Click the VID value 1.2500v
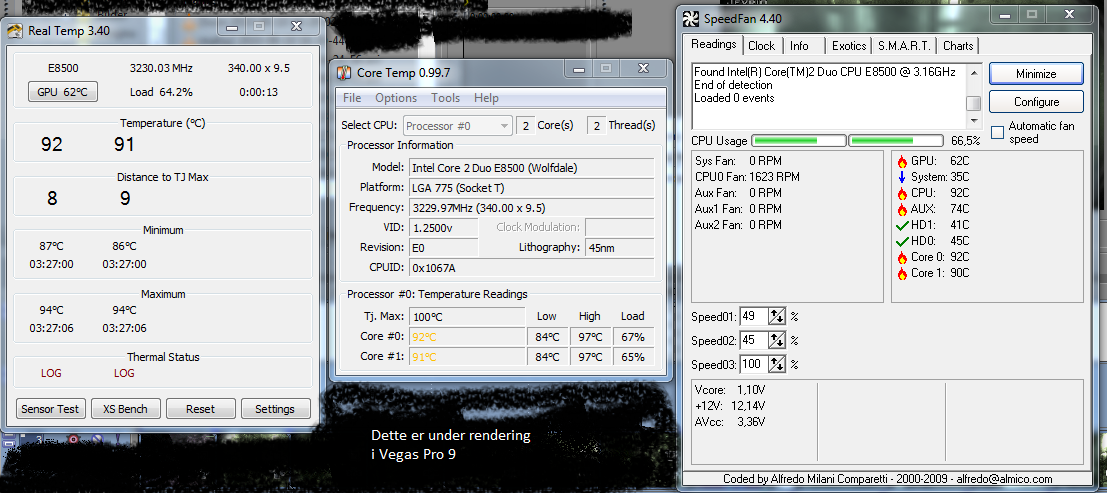 443,227
